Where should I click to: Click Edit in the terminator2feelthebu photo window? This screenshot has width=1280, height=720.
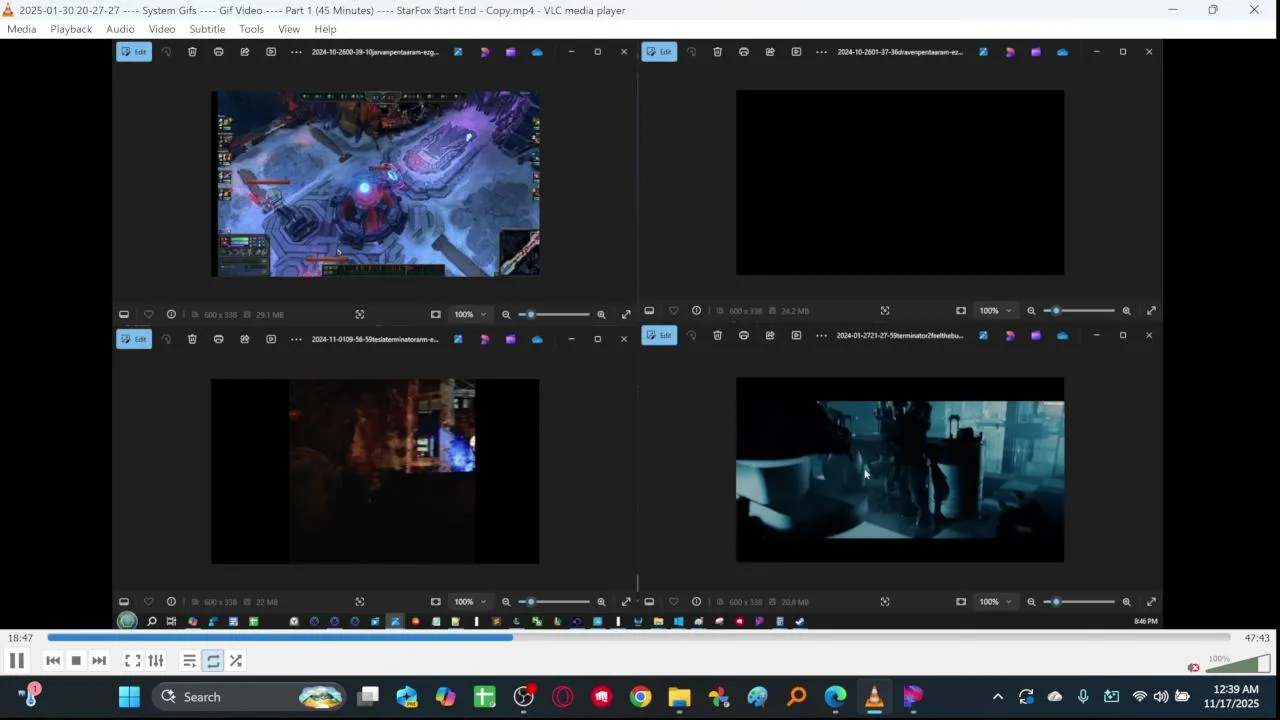click(x=659, y=335)
